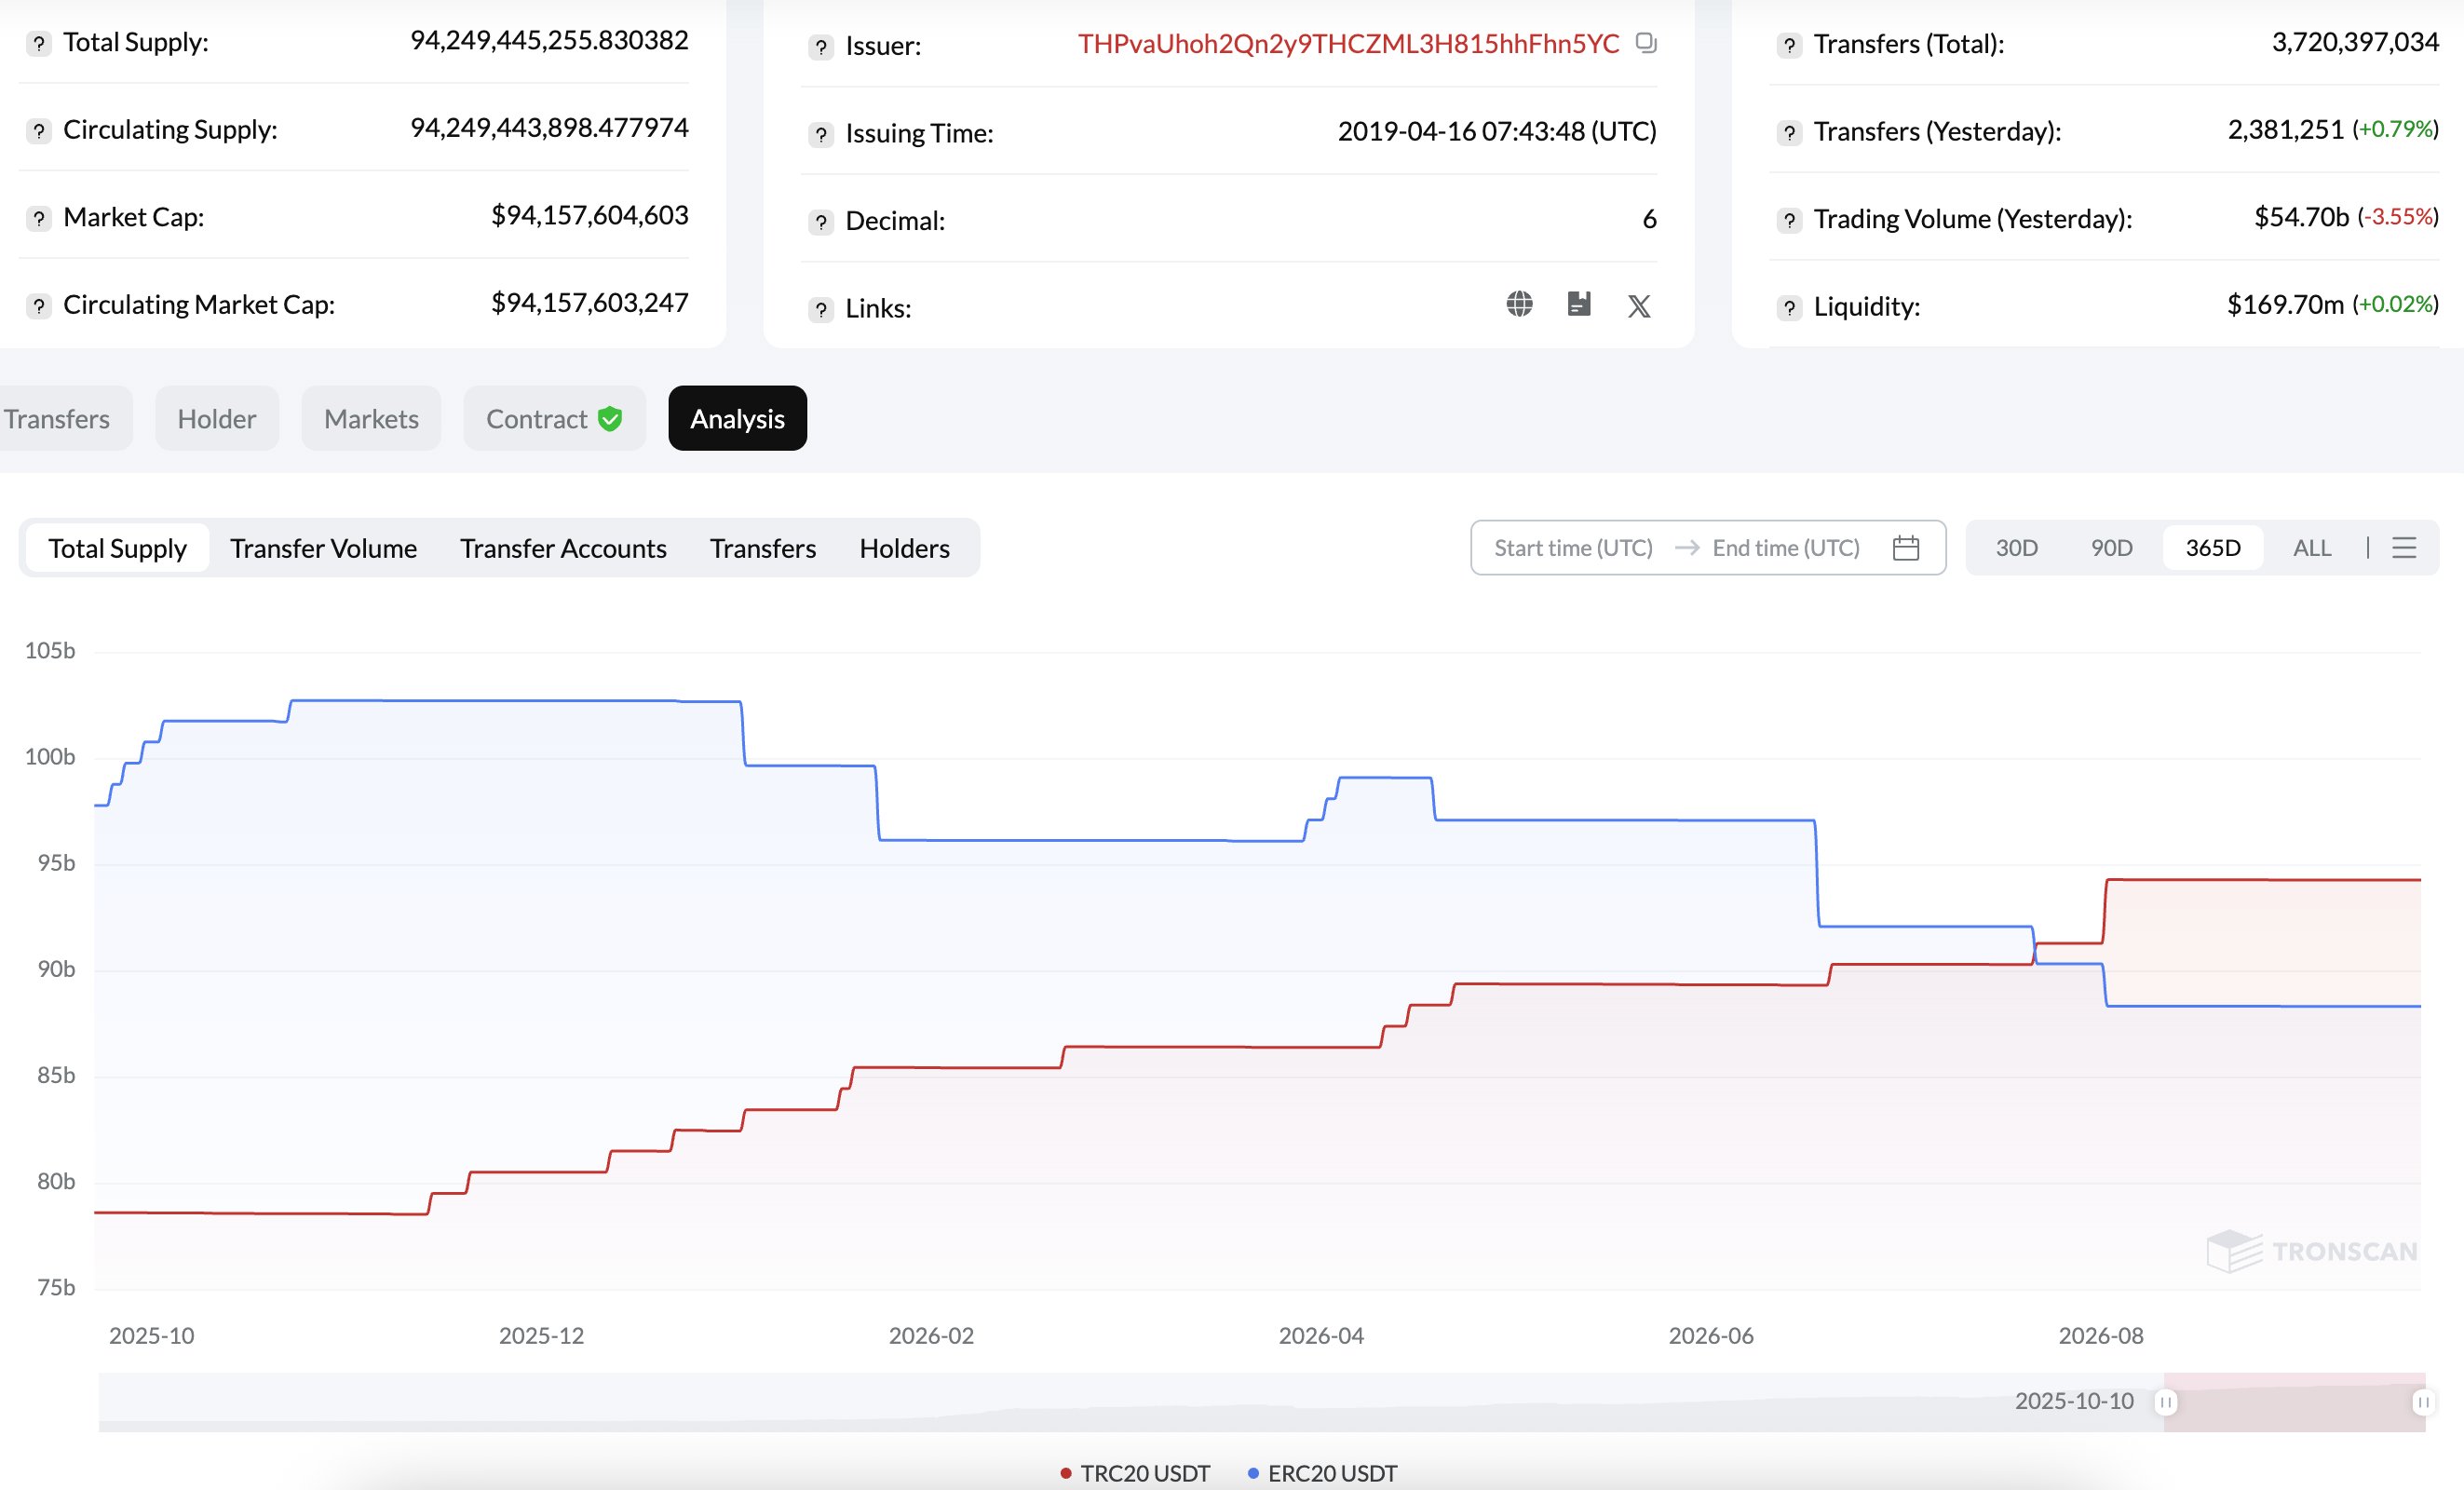Click the Issuing Time help icon
Viewport: 2464px width, 1490px height.
(821, 134)
